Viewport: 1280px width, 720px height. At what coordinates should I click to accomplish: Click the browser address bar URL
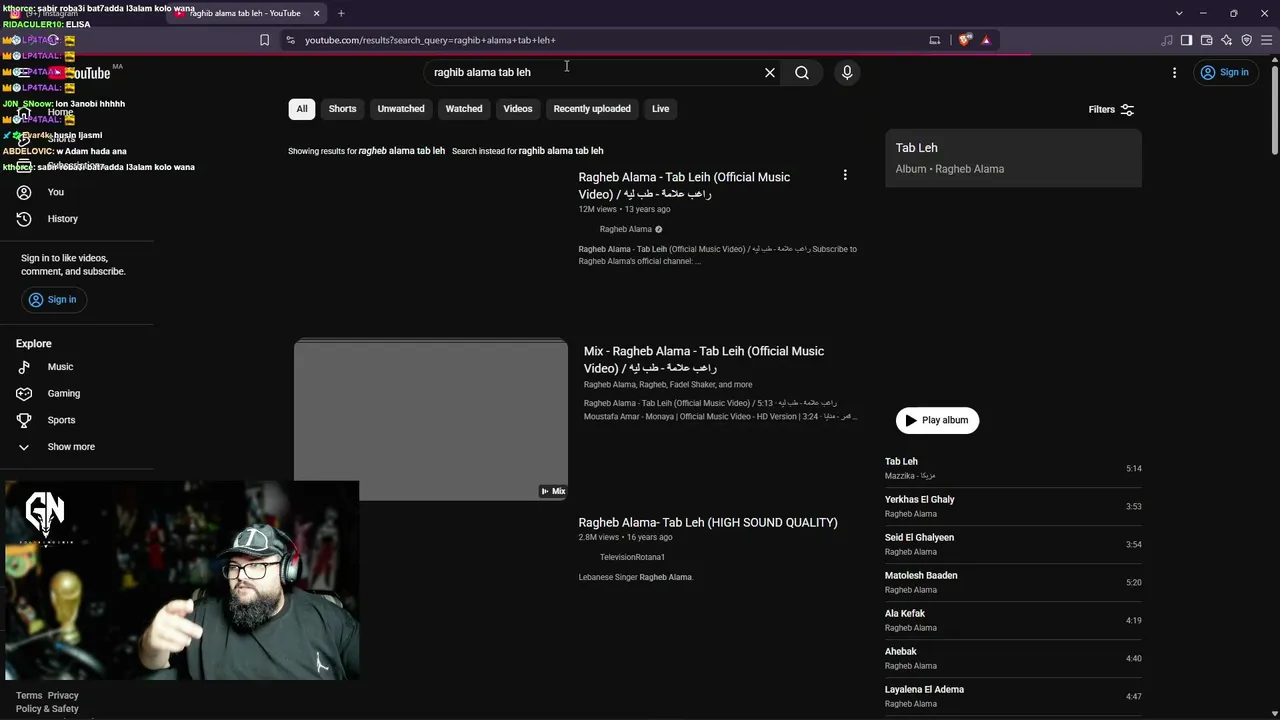click(430, 40)
